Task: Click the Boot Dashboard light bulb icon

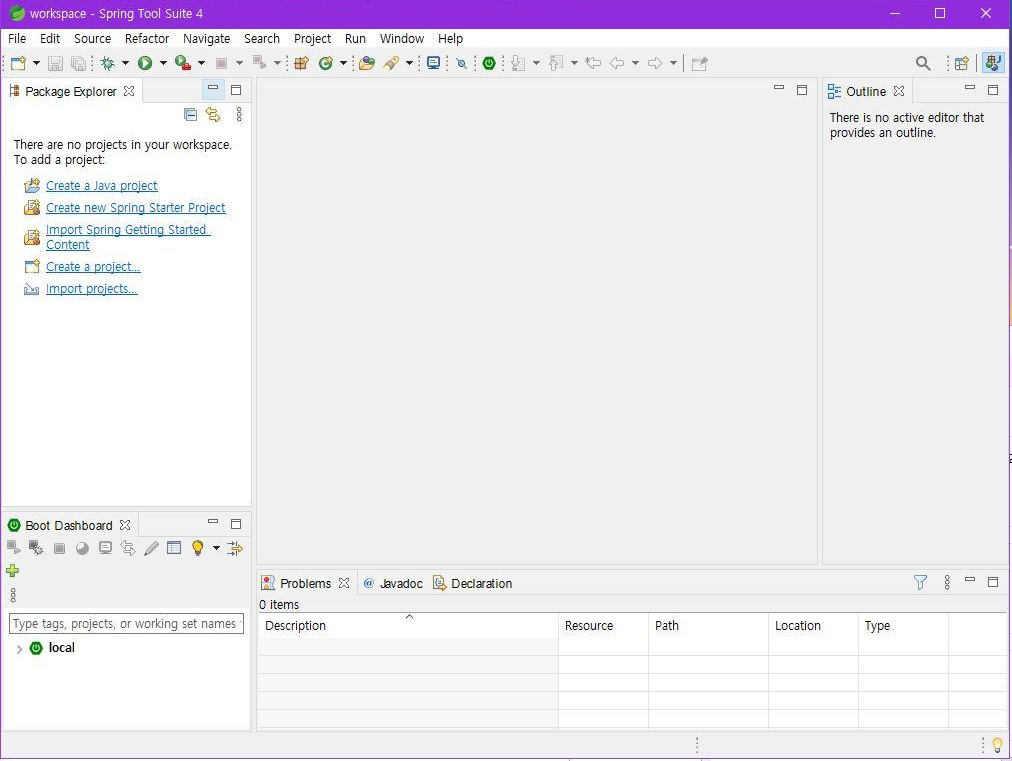Action: click(197, 548)
